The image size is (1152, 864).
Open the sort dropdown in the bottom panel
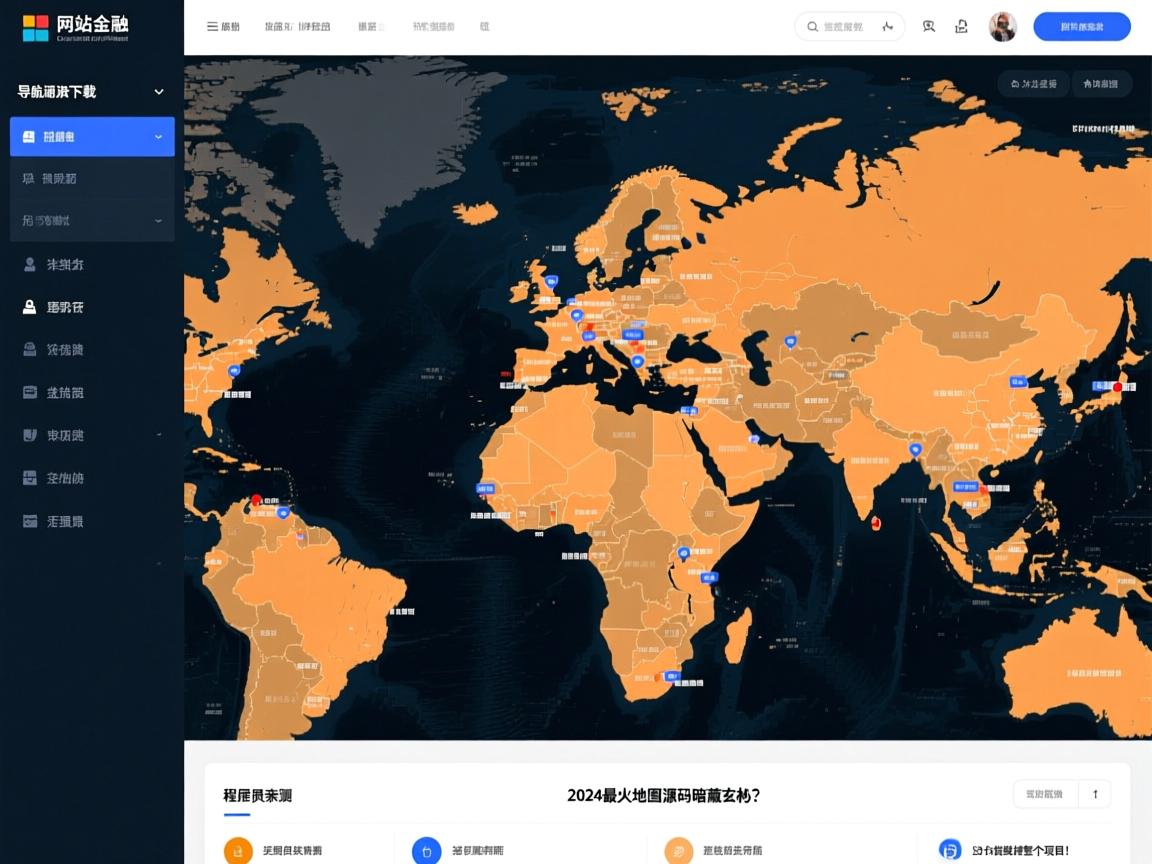[1045, 793]
